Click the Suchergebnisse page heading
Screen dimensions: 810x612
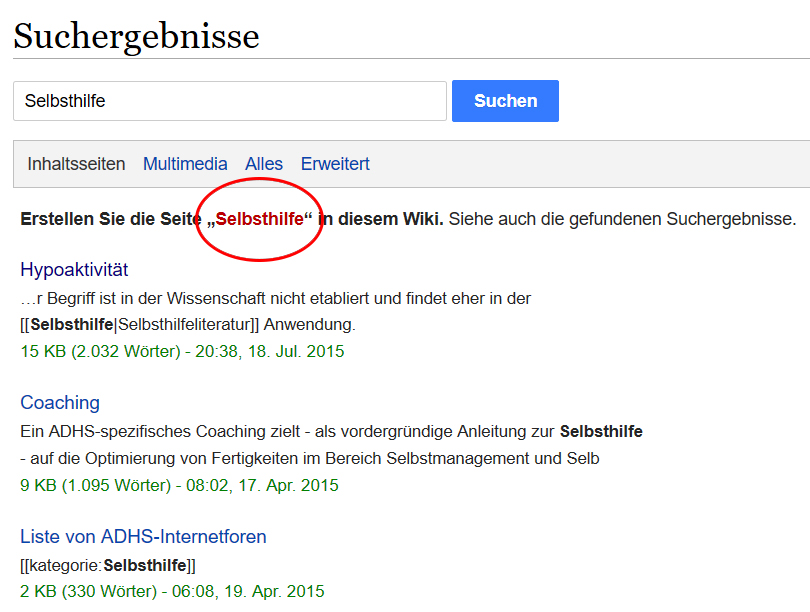(x=136, y=37)
